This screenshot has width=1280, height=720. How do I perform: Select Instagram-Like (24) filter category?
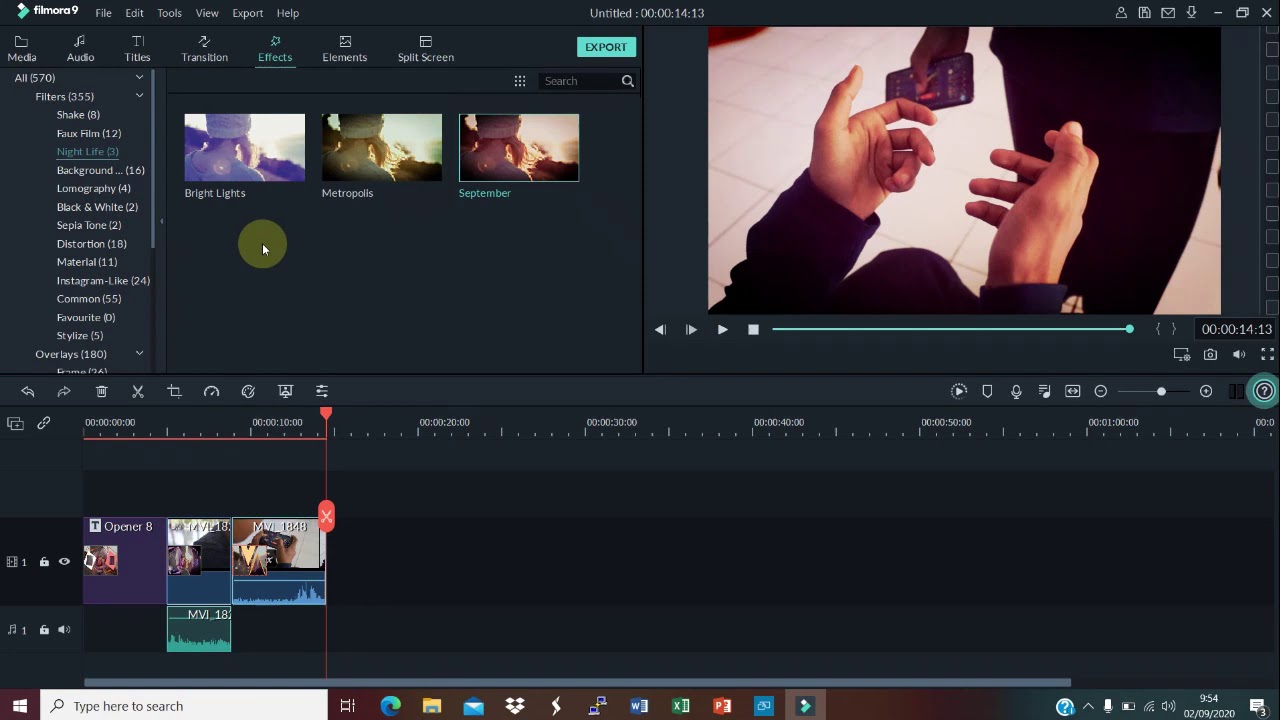[103, 281]
